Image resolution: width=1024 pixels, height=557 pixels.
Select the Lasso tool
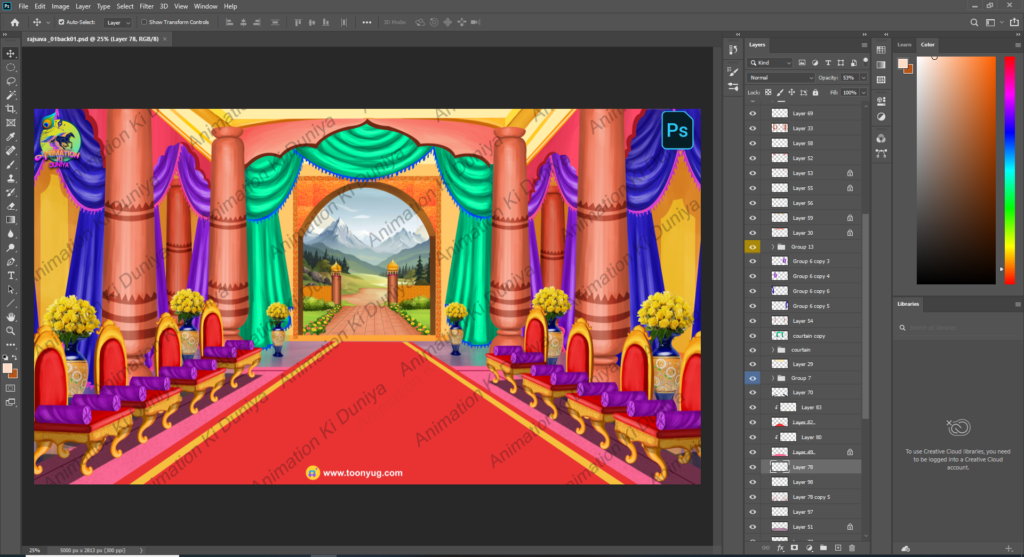coord(11,81)
